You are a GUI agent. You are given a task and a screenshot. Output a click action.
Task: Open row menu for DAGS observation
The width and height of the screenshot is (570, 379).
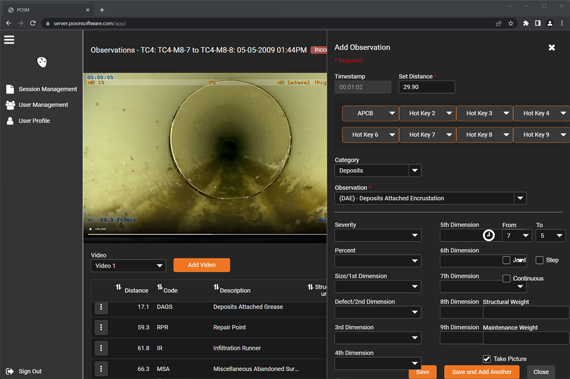tap(101, 307)
